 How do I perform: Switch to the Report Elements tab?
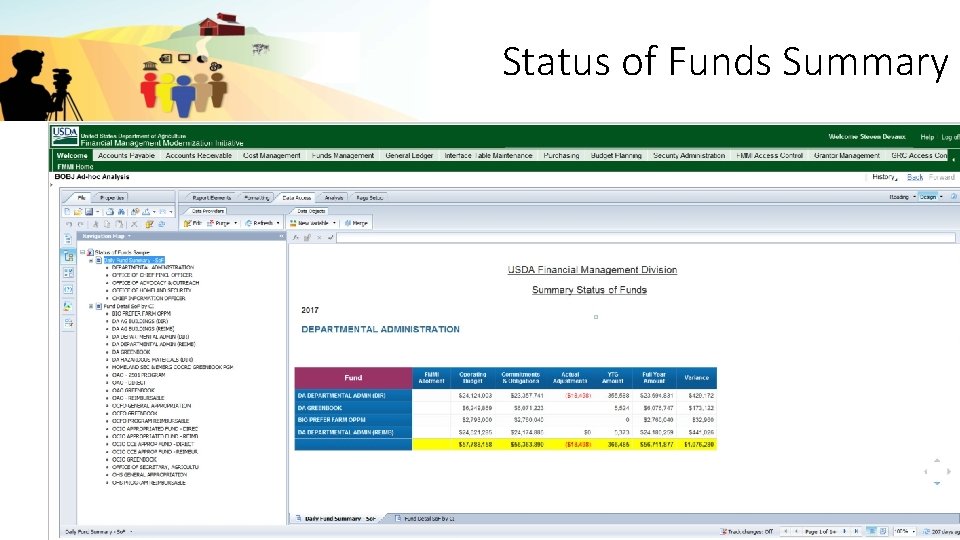tap(211, 198)
